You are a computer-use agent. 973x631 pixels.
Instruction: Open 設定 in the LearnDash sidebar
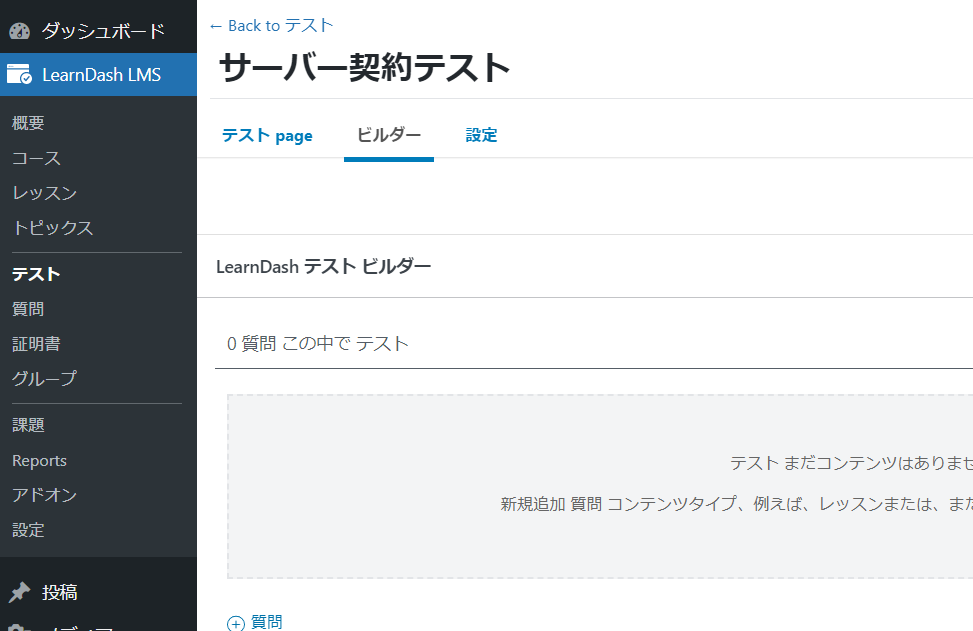(28, 530)
